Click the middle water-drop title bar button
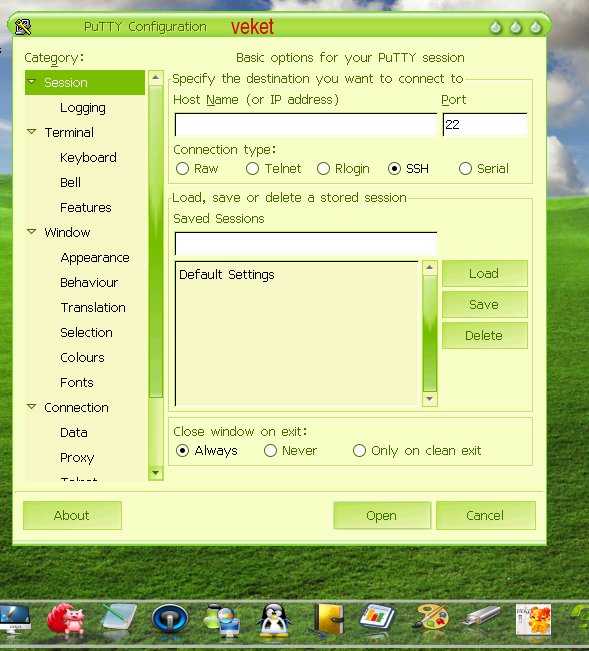589x651 pixels. pyautogui.click(x=516, y=27)
